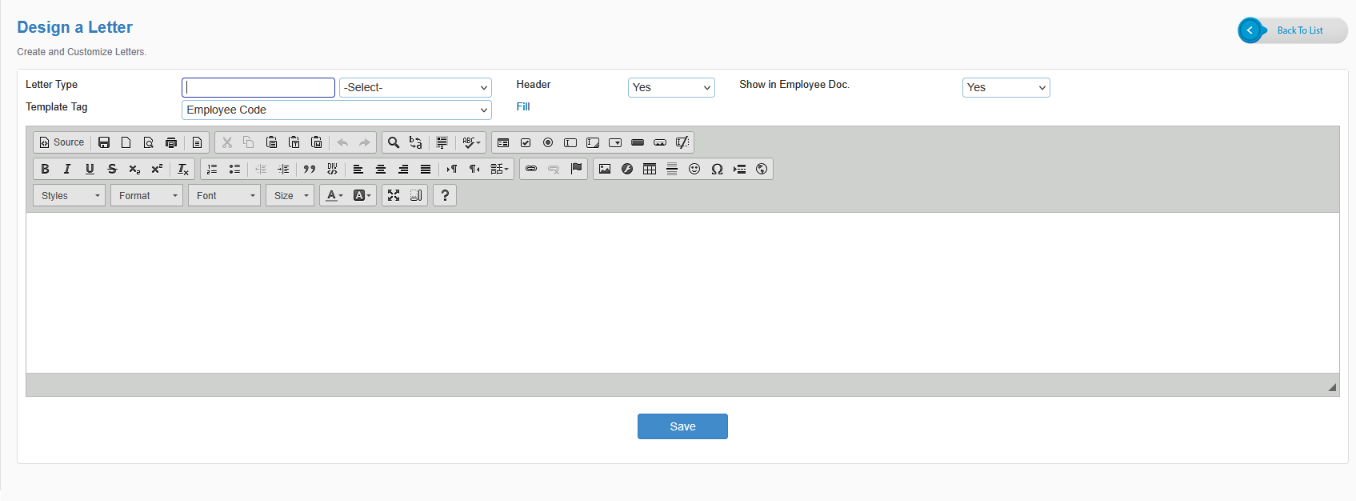
Task: Click the Insert Link chain icon
Action: tap(531, 169)
